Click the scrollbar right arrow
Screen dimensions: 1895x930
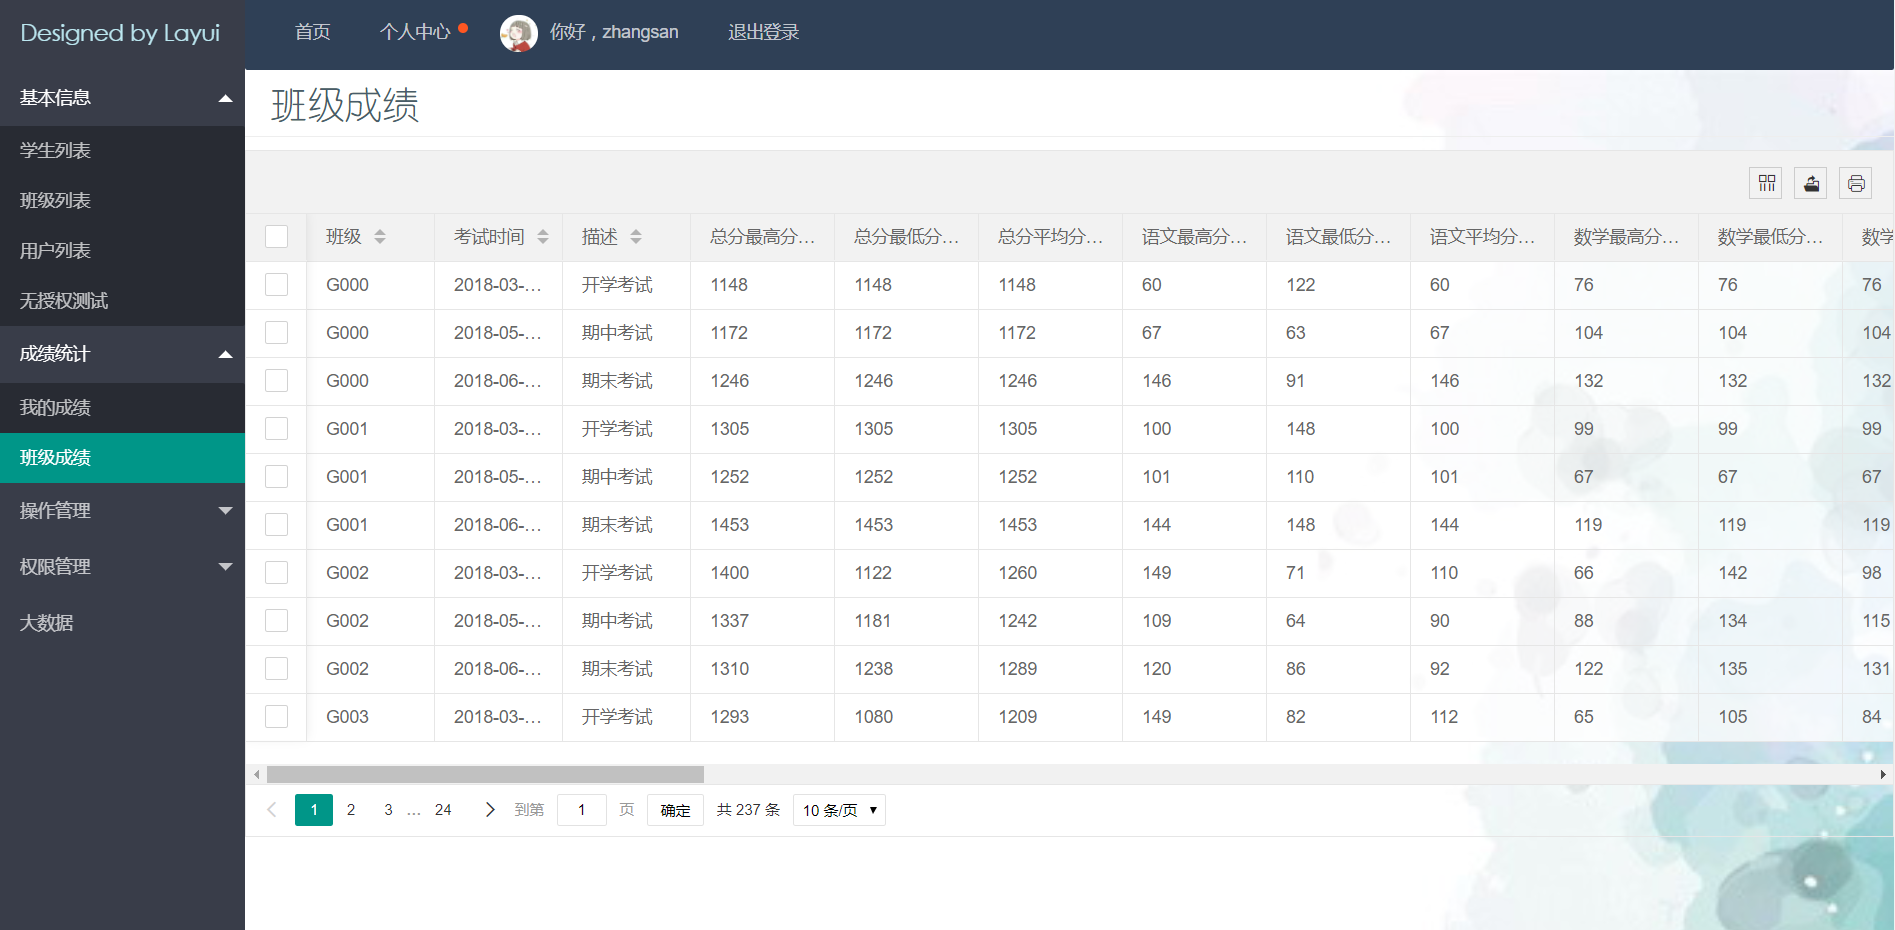(1883, 775)
